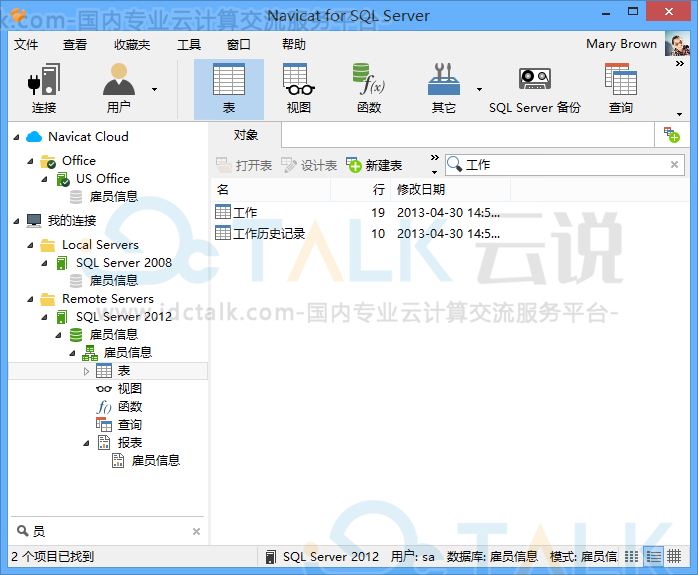Open the 文件 menu
This screenshot has height=575, width=698.
click(x=26, y=45)
